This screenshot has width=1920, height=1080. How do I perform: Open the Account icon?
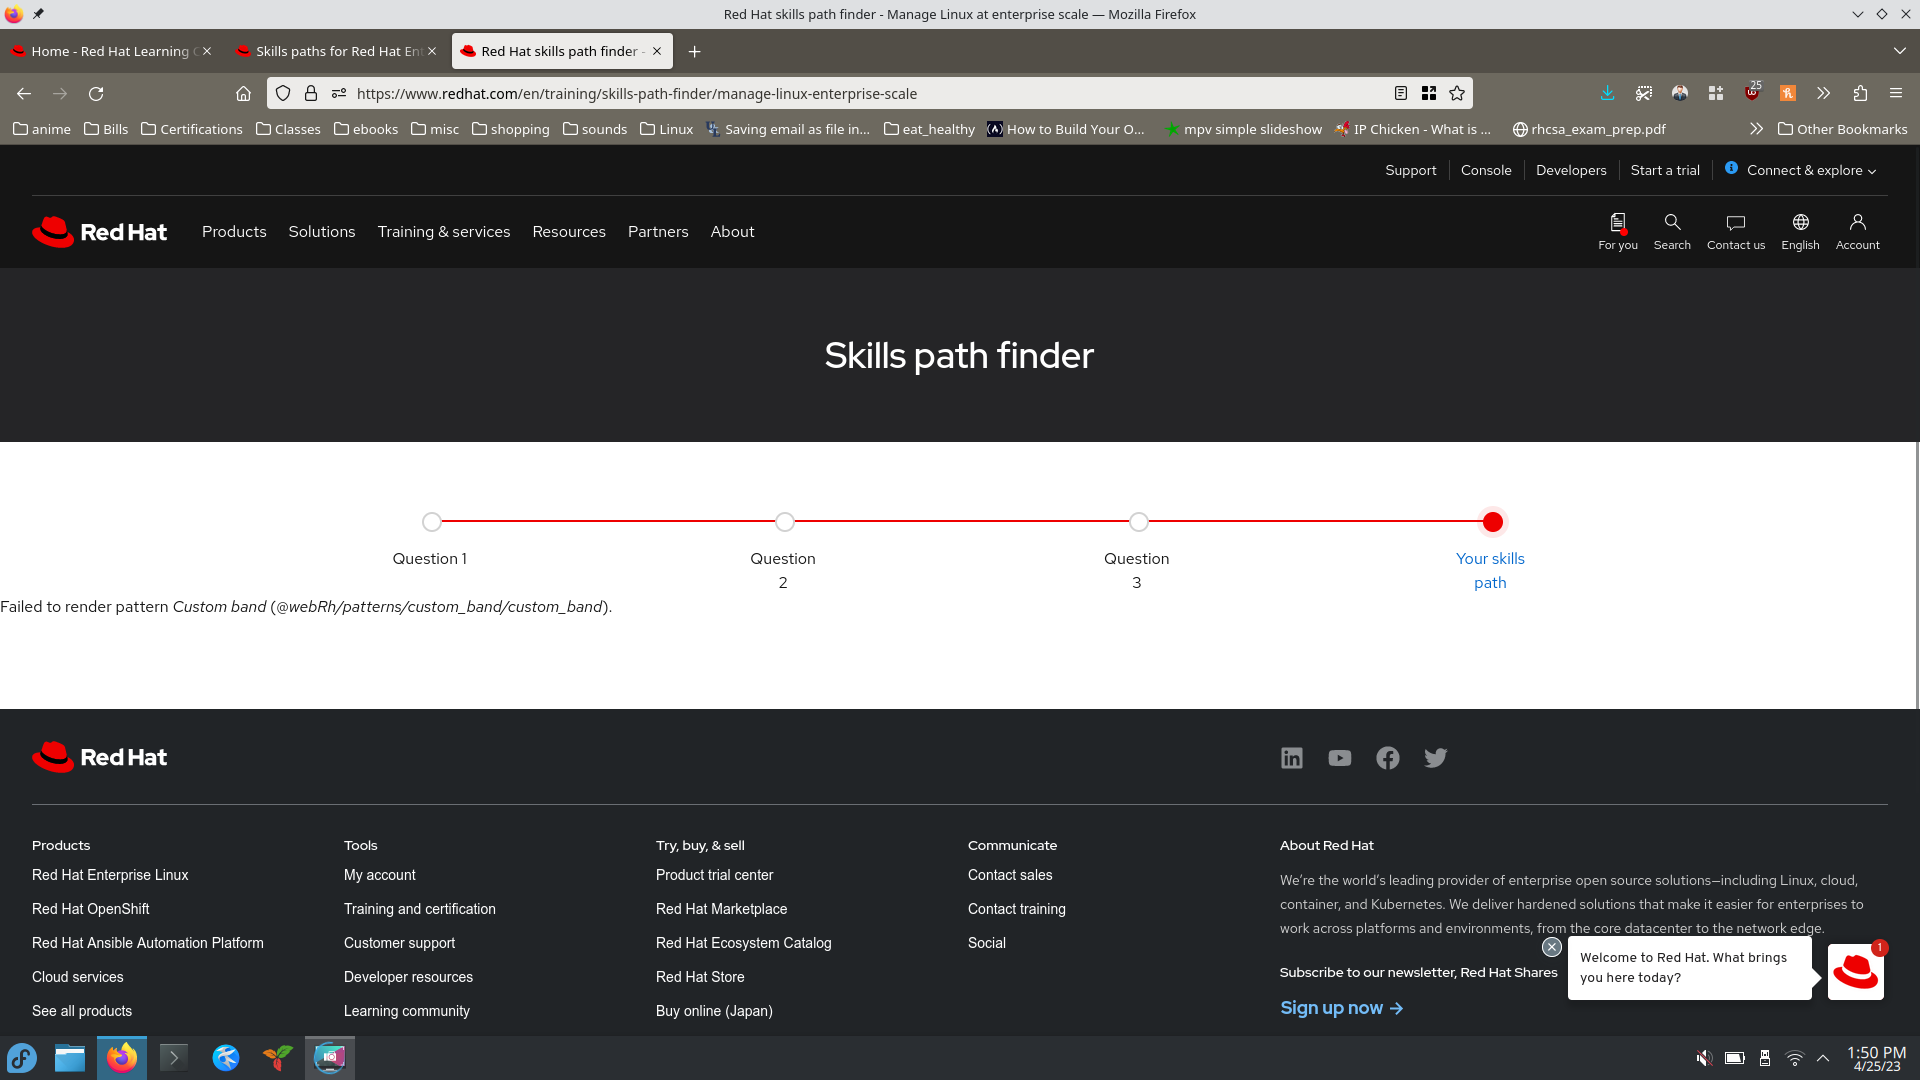click(x=1857, y=231)
